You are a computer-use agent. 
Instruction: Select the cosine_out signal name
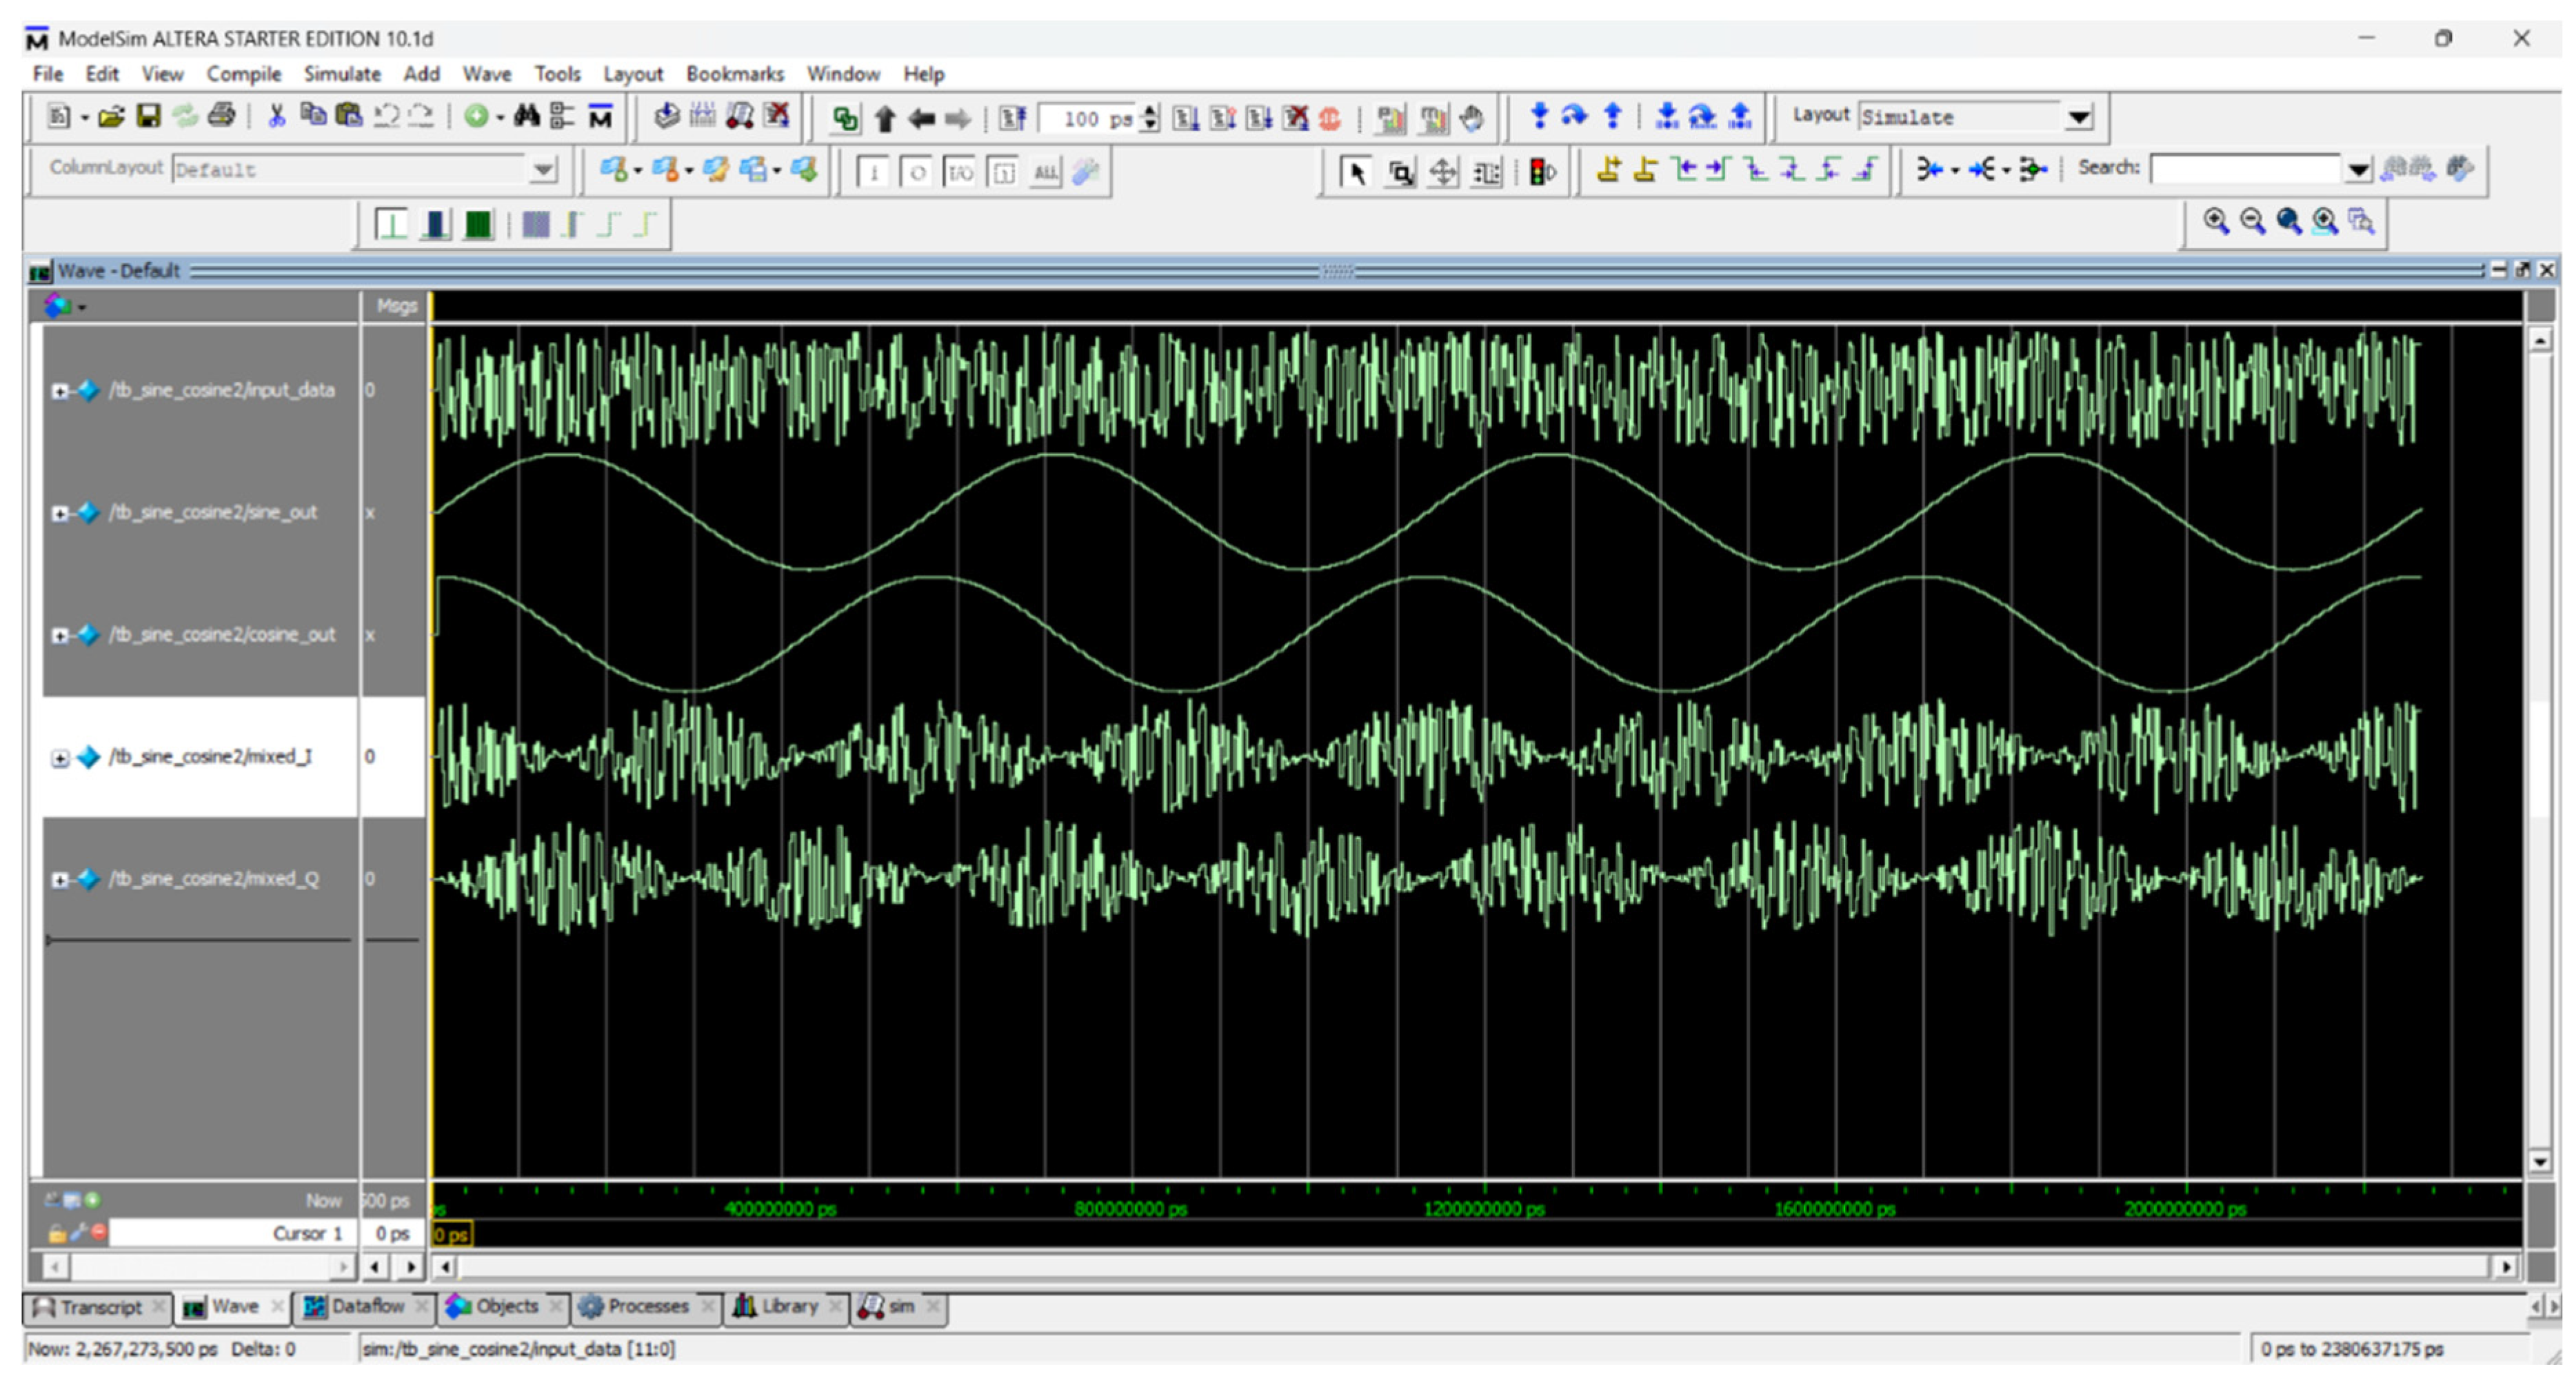click(222, 634)
